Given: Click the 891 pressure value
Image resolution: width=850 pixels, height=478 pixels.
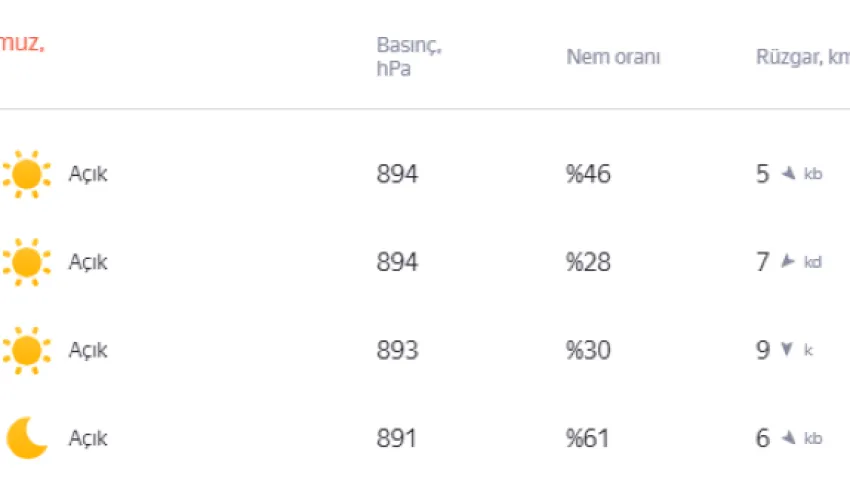Looking at the screenshot, I should 396,438.
